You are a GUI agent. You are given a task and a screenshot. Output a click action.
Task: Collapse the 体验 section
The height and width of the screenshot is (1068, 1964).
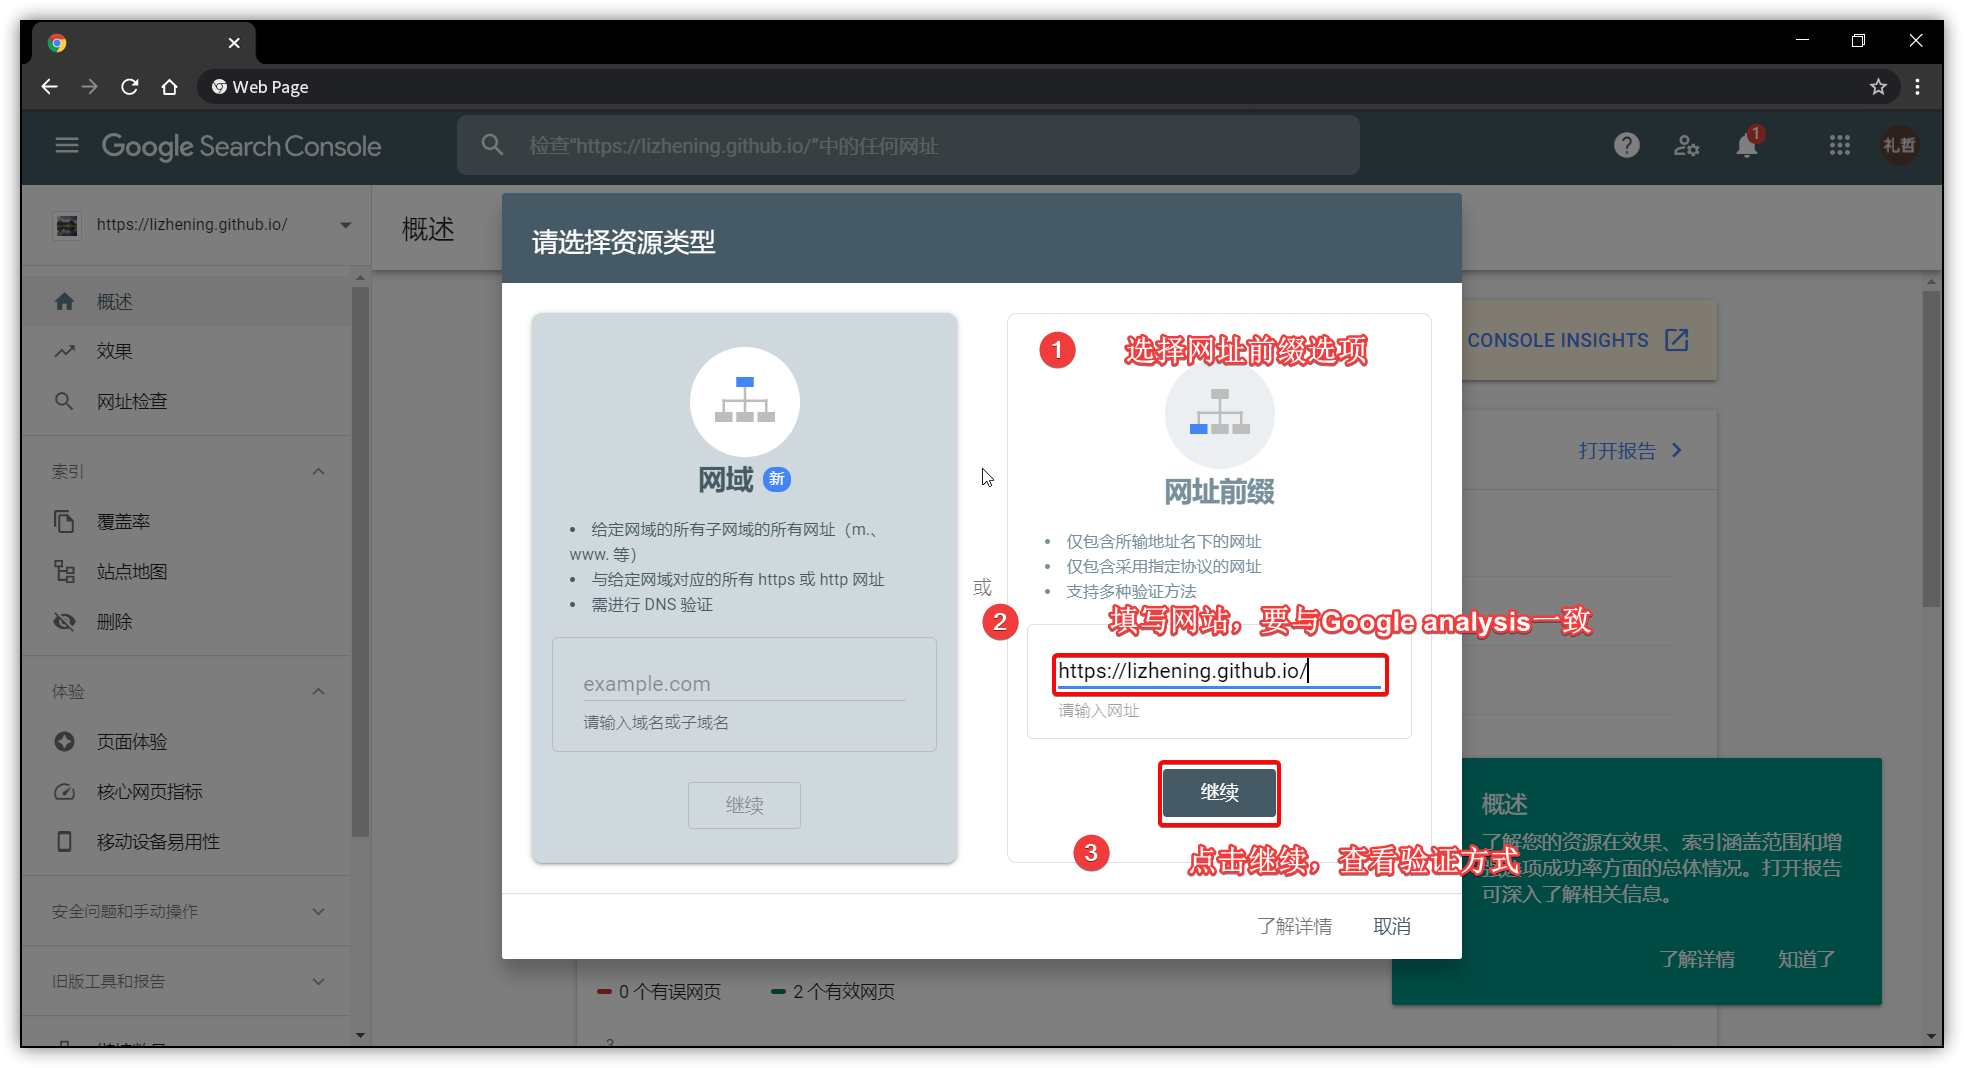(318, 691)
